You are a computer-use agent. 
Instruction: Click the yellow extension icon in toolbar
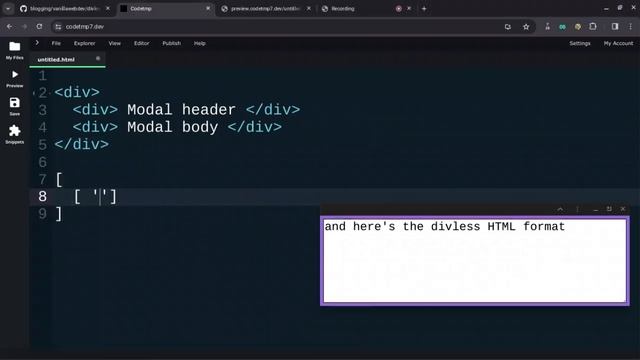(x=578, y=27)
